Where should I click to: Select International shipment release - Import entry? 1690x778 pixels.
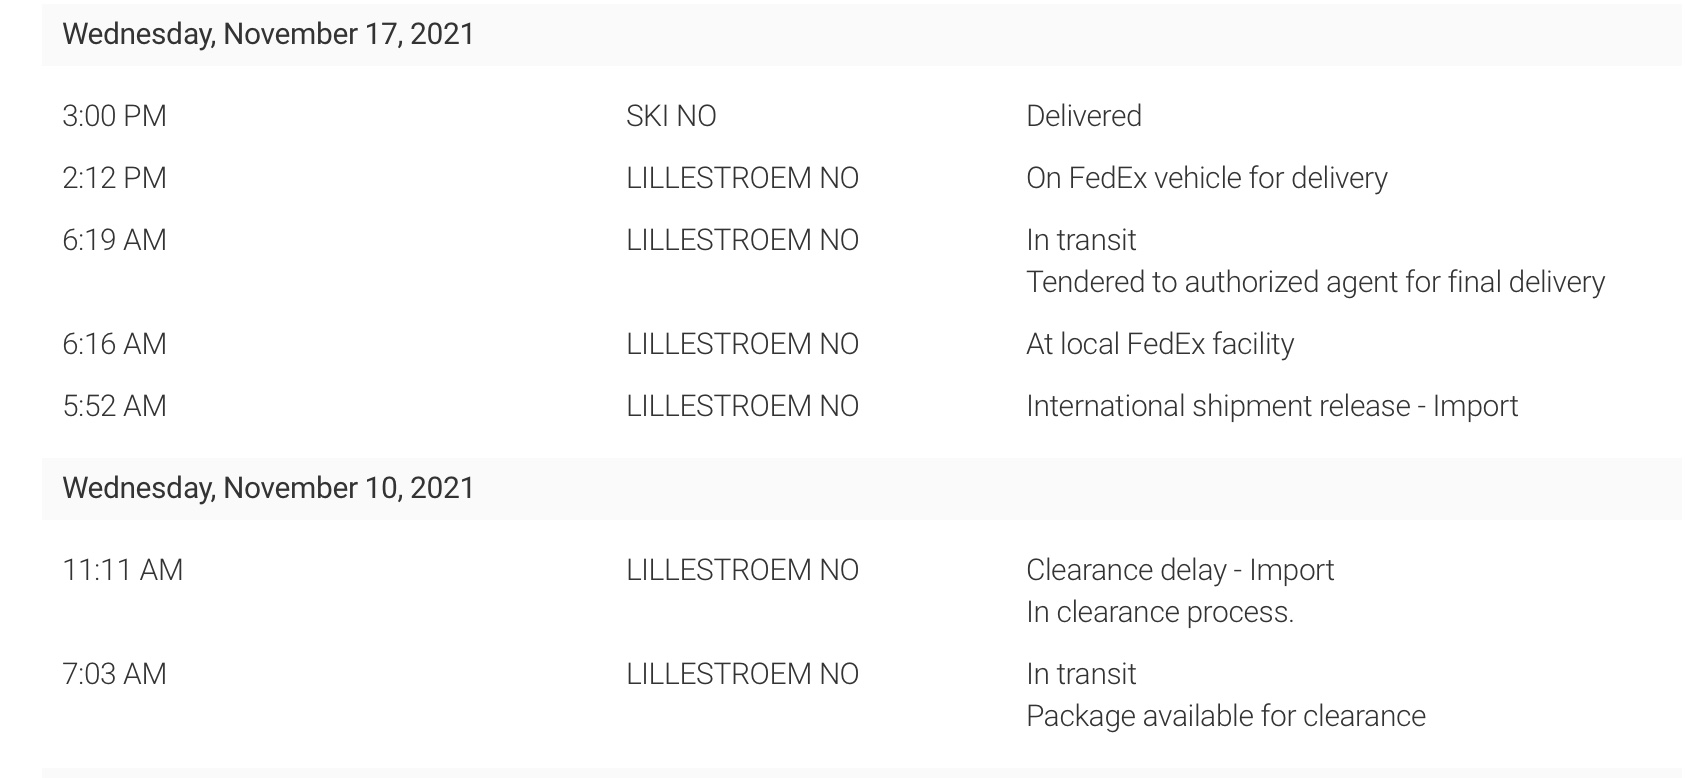point(1272,406)
